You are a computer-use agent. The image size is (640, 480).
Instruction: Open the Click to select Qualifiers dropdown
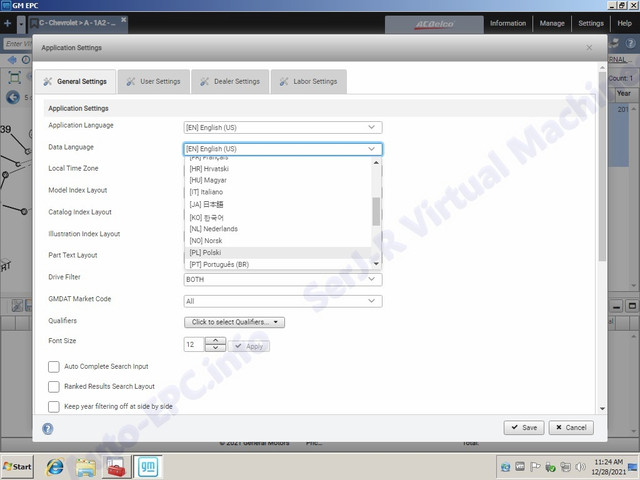[234, 322]
